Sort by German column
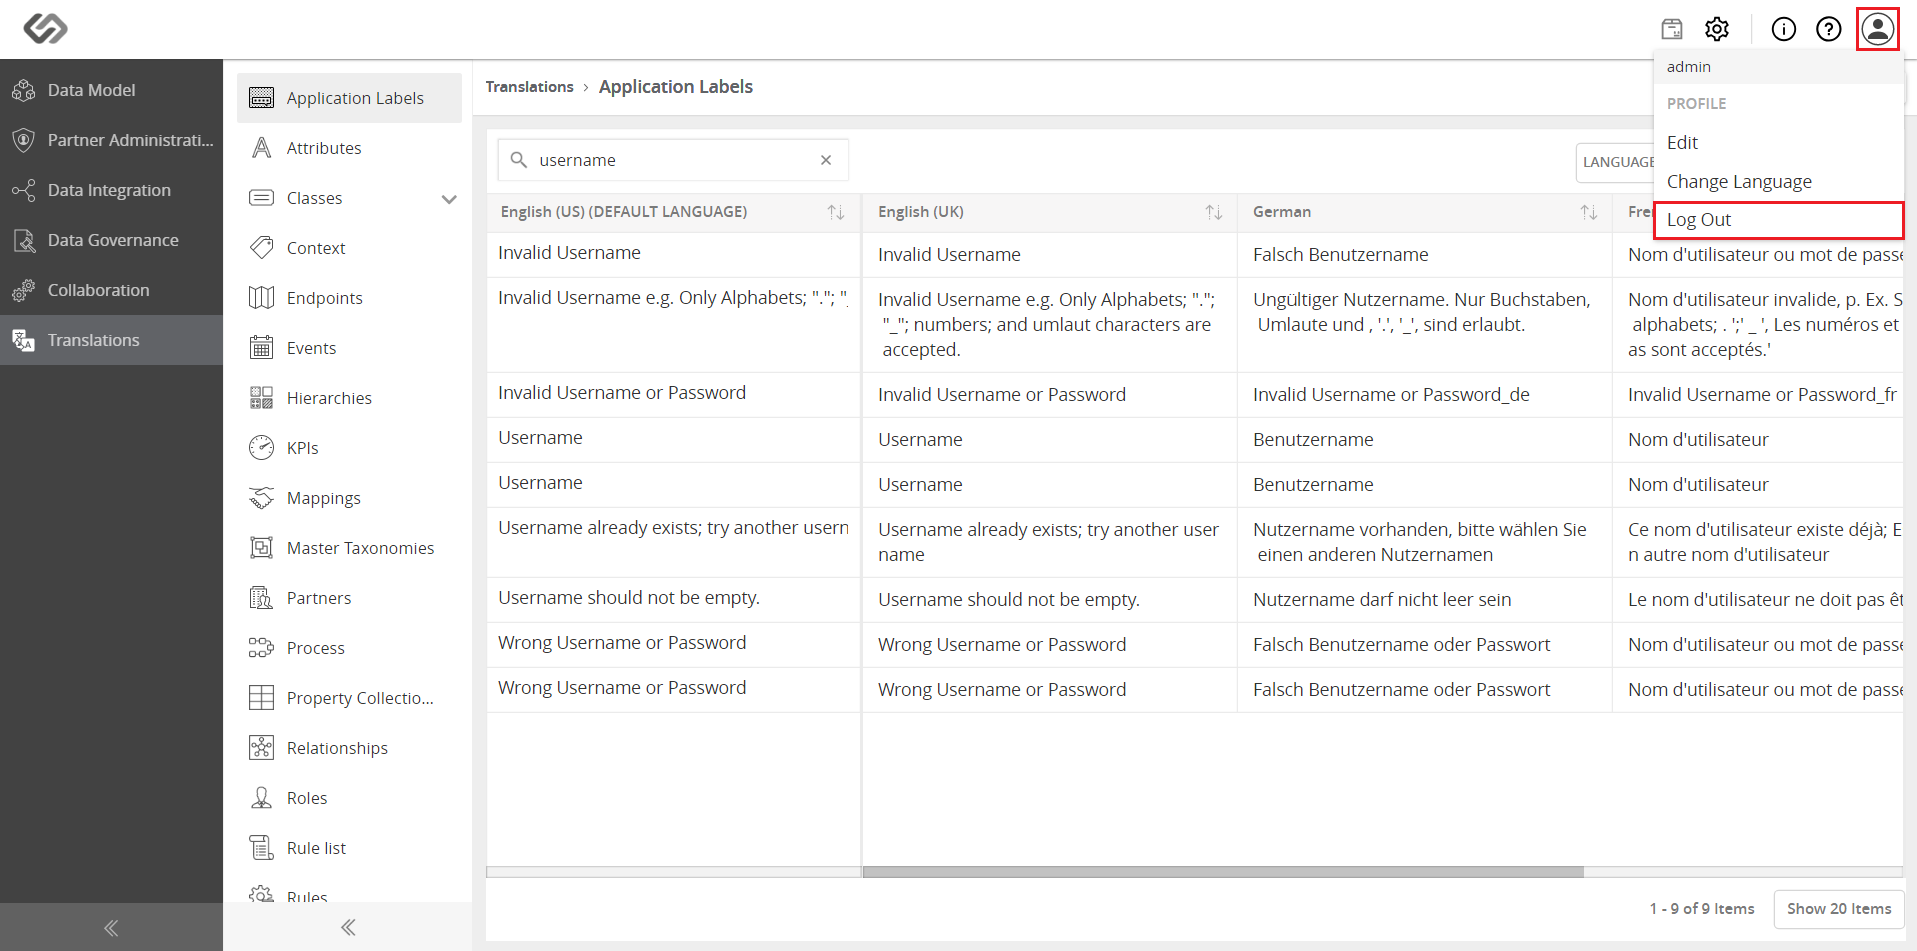The width and height of the screenshot is (1917, 951). point(1589,212)
